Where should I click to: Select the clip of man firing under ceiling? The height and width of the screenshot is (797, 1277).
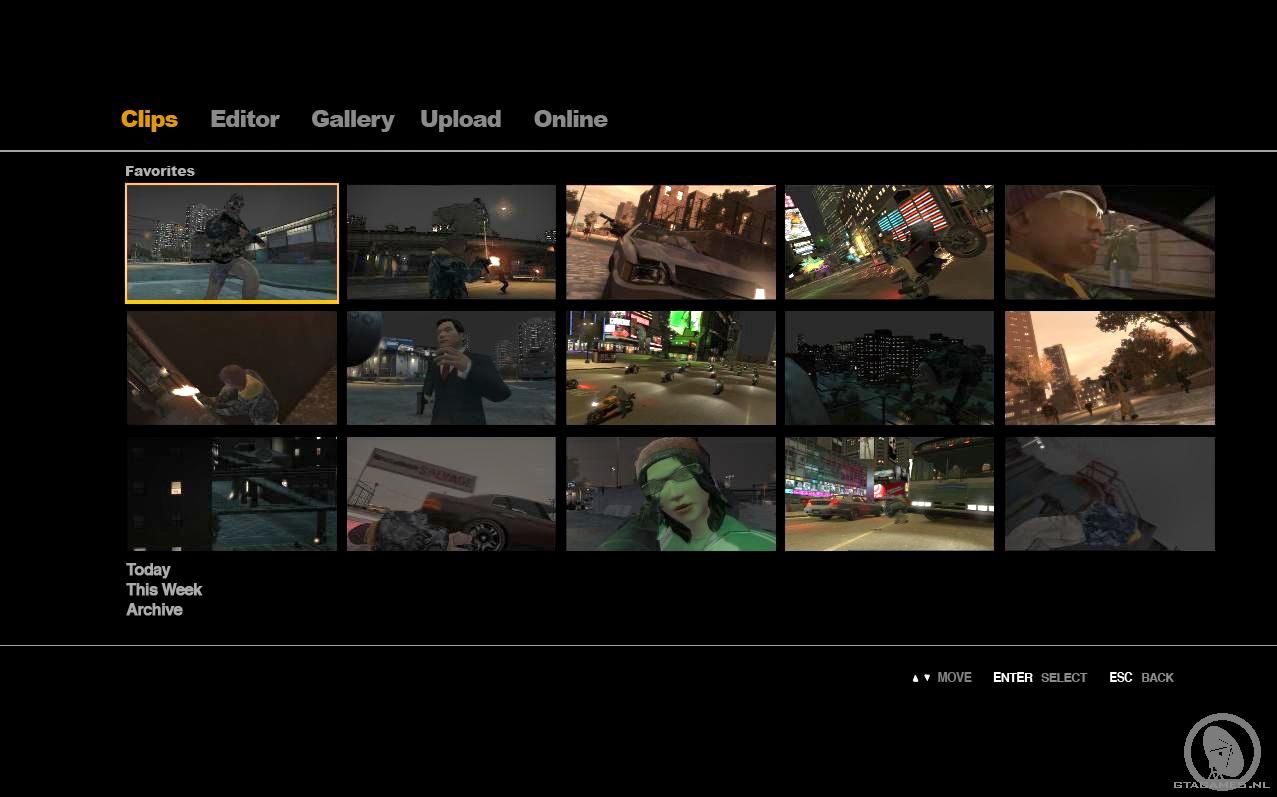coord(232,368)
